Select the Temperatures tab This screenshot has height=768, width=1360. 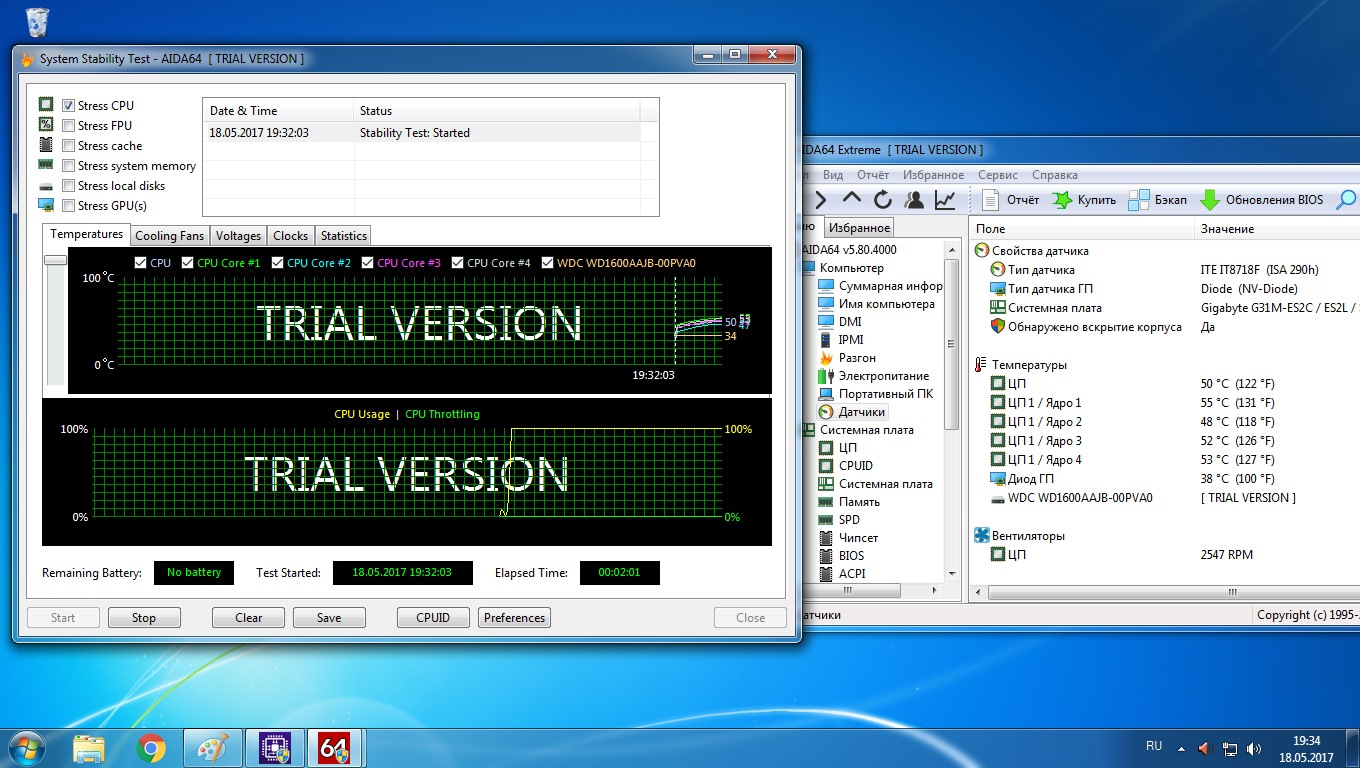(86, 234)
